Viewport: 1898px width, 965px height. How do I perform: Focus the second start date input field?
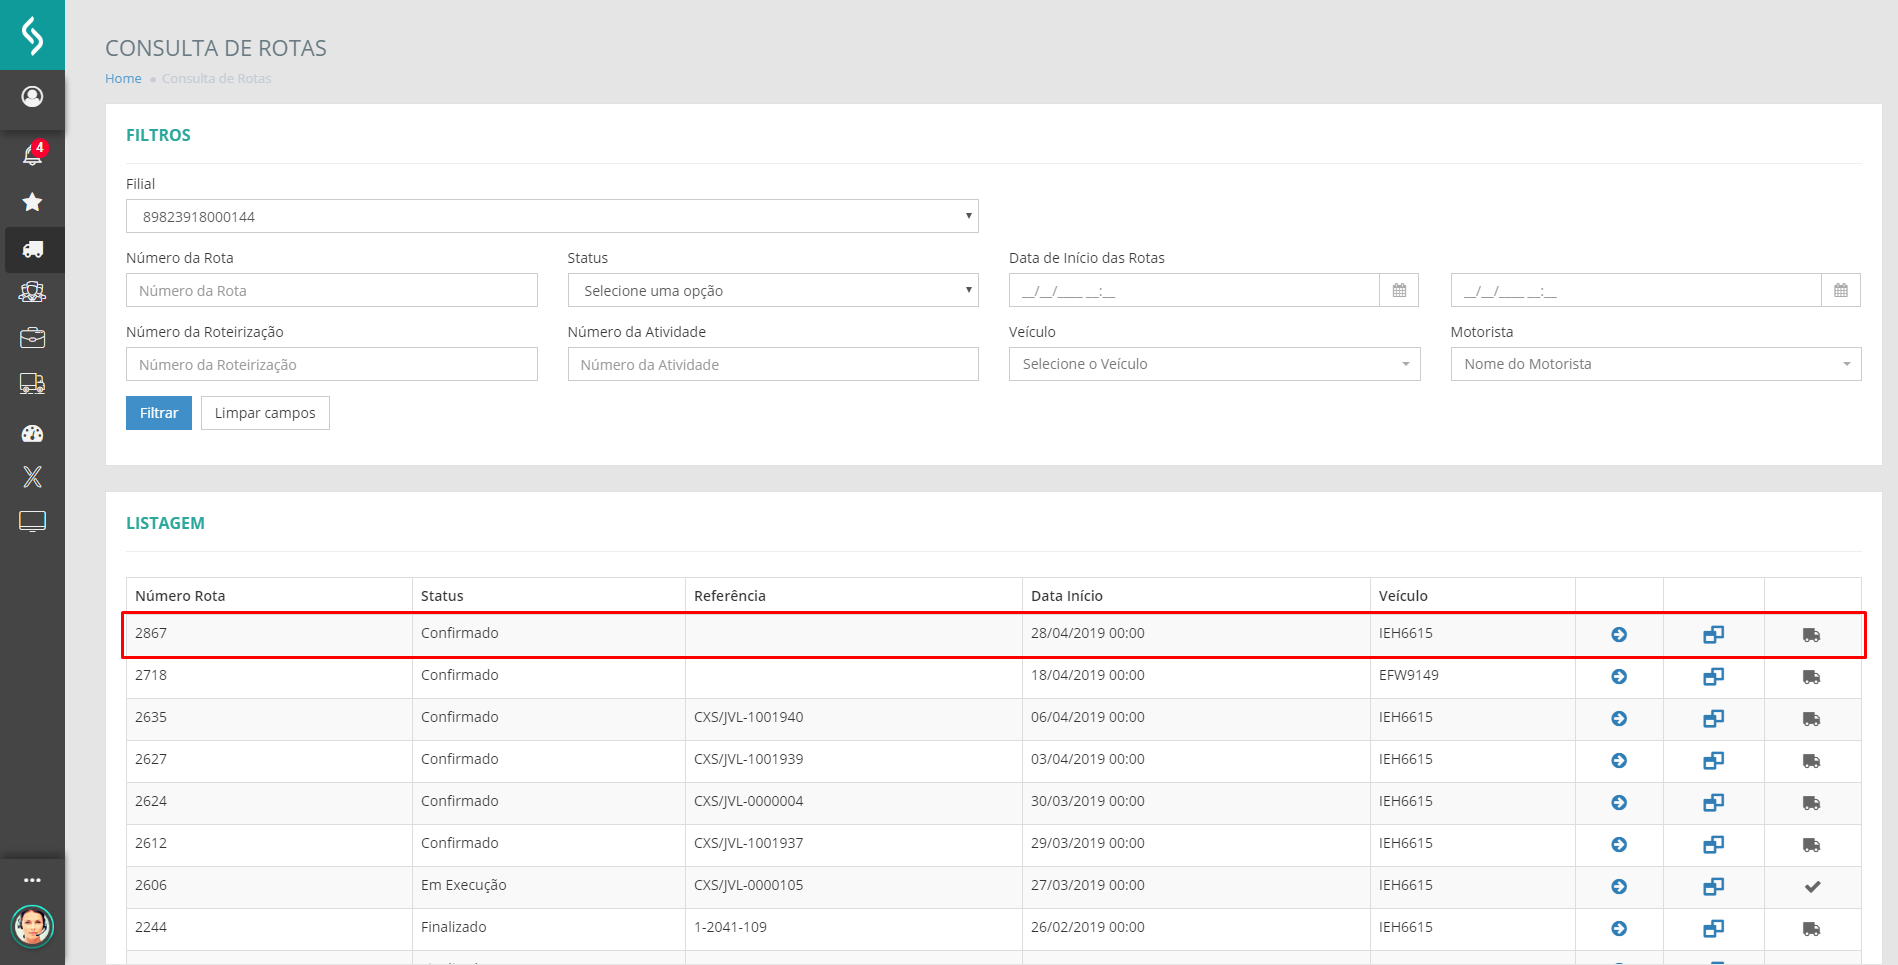point(1636,290)
